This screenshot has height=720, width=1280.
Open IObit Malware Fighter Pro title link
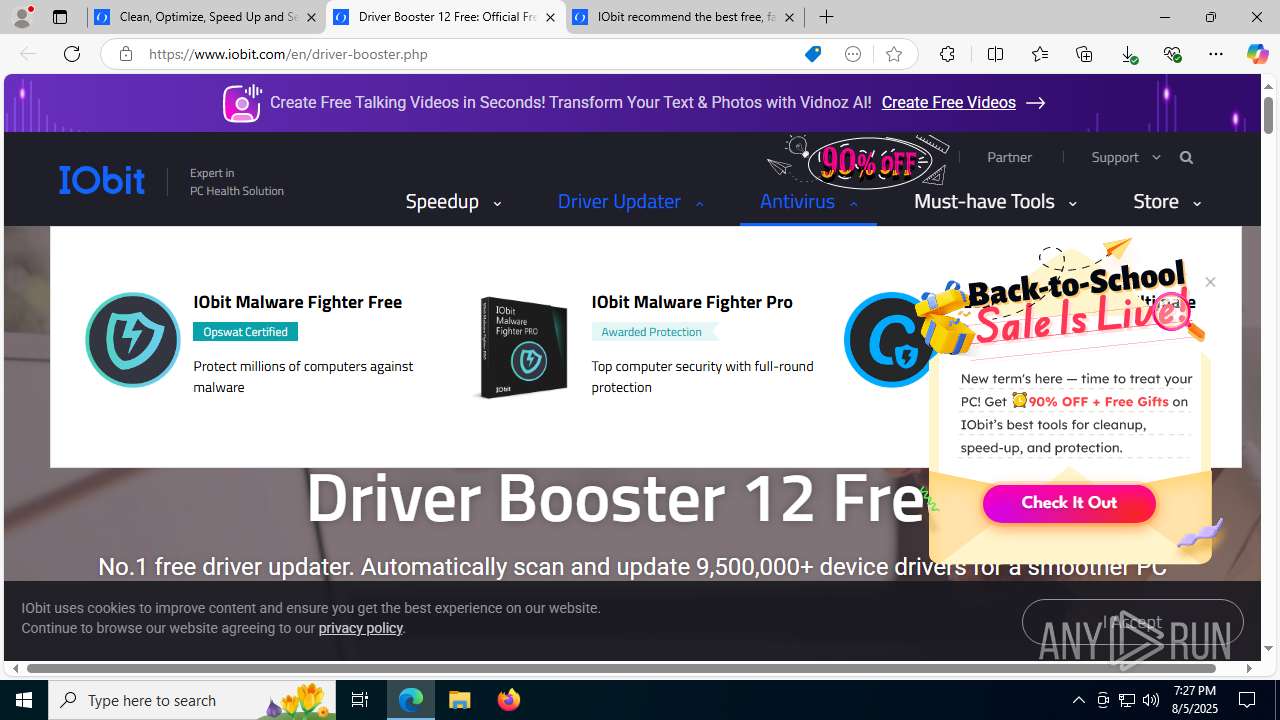click(x=692, y=302)
